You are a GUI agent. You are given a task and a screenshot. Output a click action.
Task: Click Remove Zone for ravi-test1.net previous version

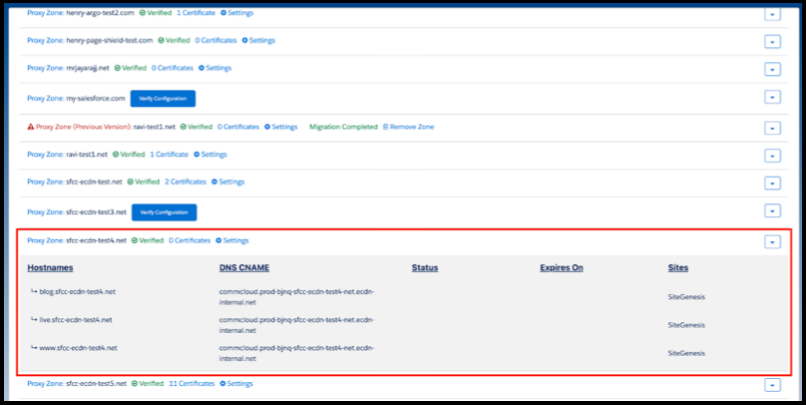[x=408, y=127]
